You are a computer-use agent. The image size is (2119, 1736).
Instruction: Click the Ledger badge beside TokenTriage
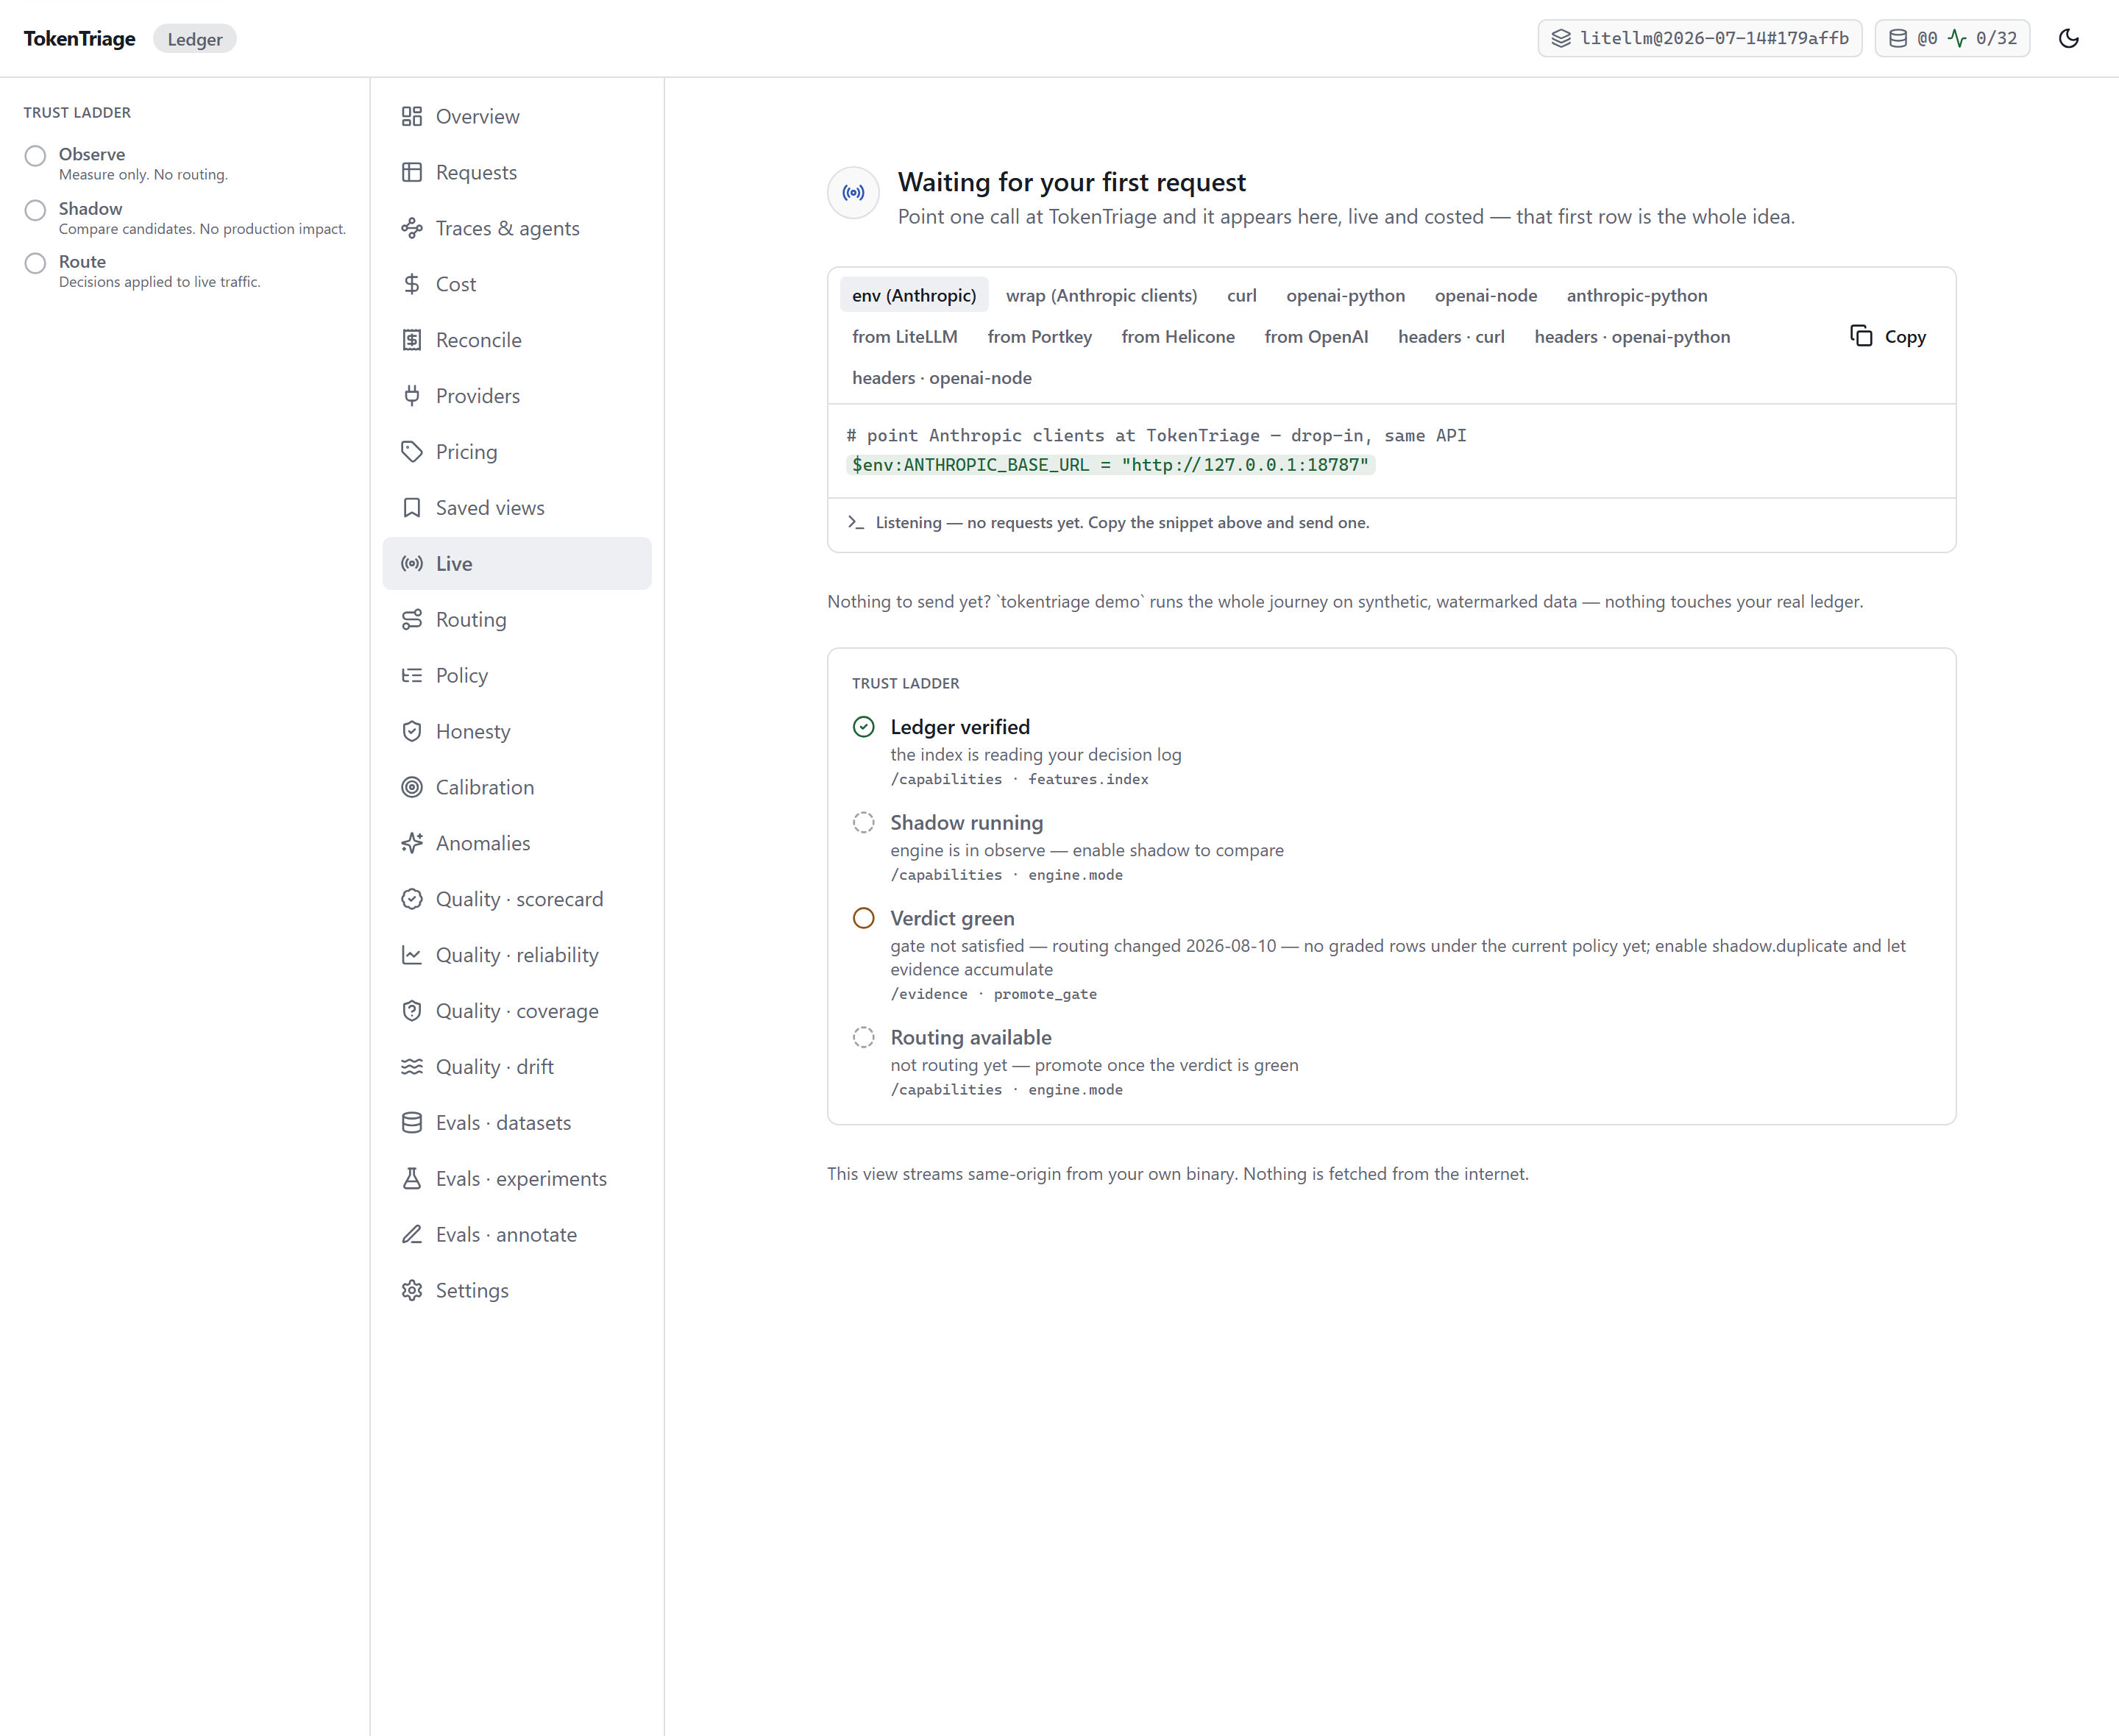coord(195,39)
